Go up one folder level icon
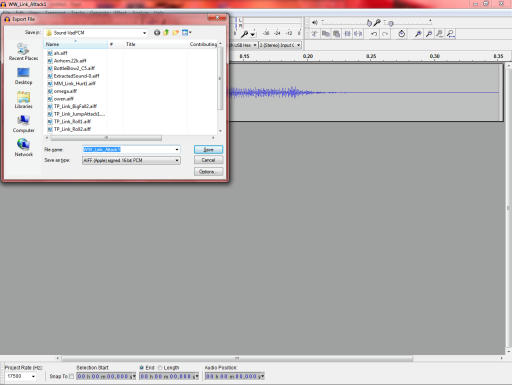 (166, 33)
